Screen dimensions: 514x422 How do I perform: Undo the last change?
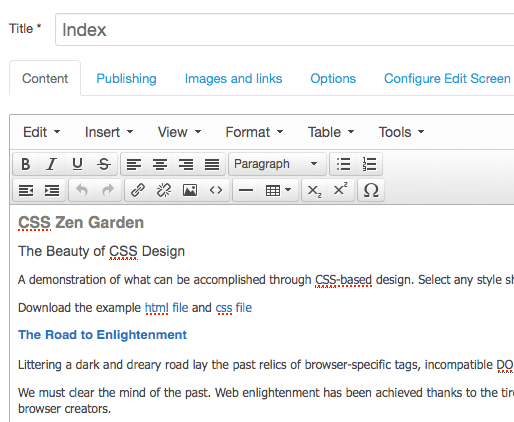pos(82,190)
